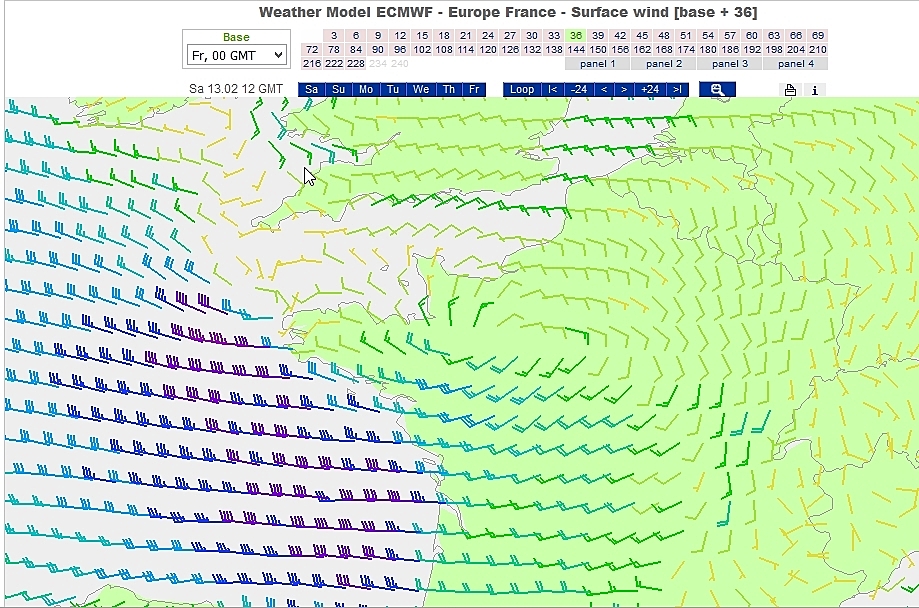
Task: Select forecast hour 216
Action: click(x=312, y=63)
